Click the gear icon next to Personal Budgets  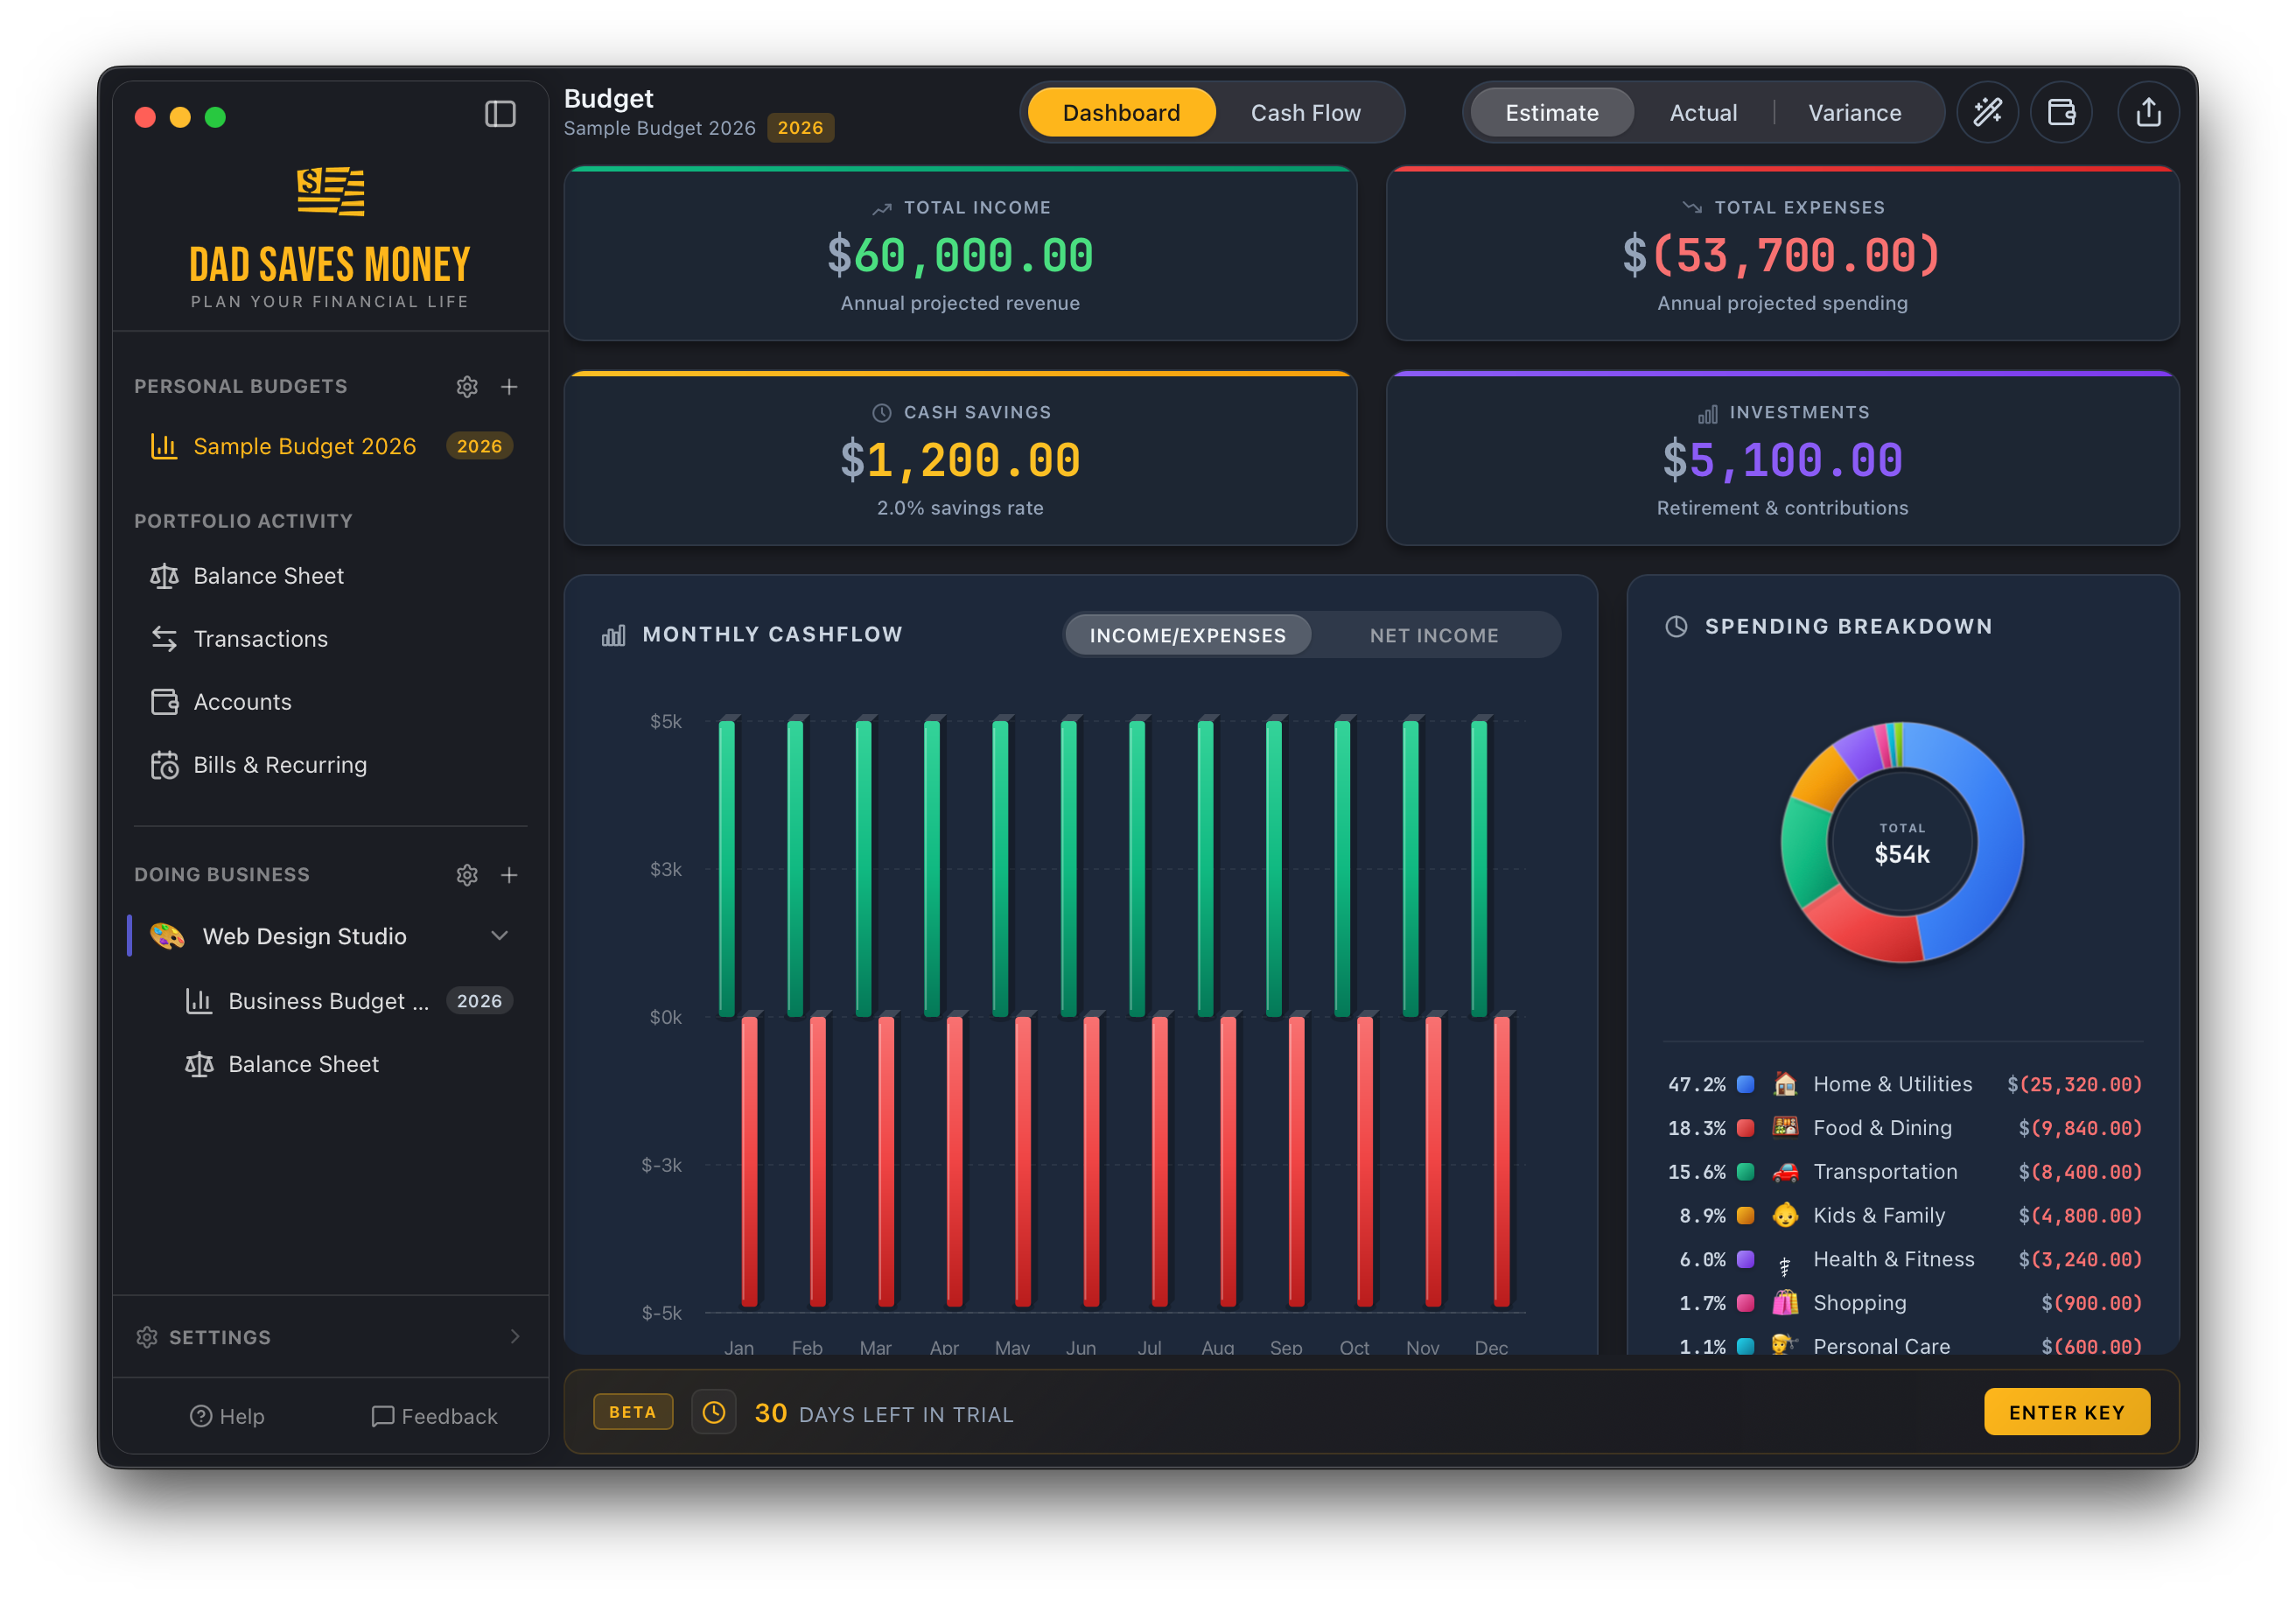click(467, 386)
